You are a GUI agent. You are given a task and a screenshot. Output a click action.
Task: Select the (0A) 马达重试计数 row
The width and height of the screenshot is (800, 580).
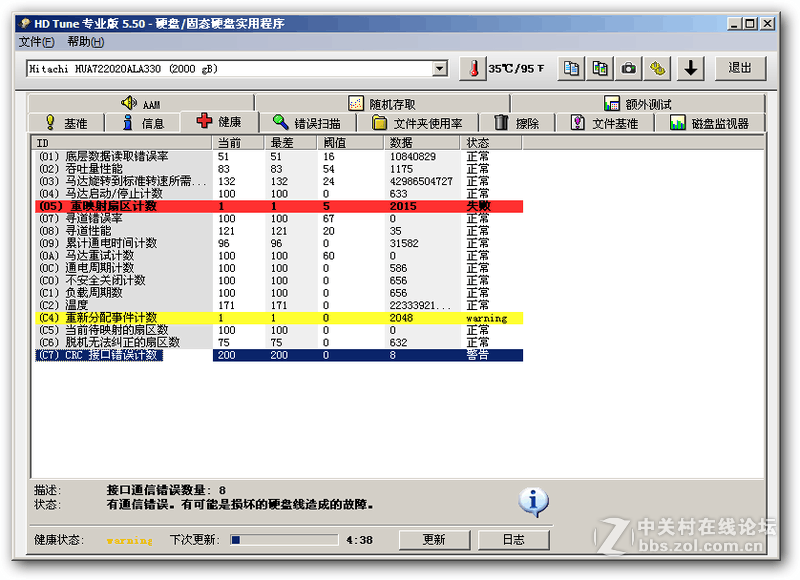tap(279, 256)
